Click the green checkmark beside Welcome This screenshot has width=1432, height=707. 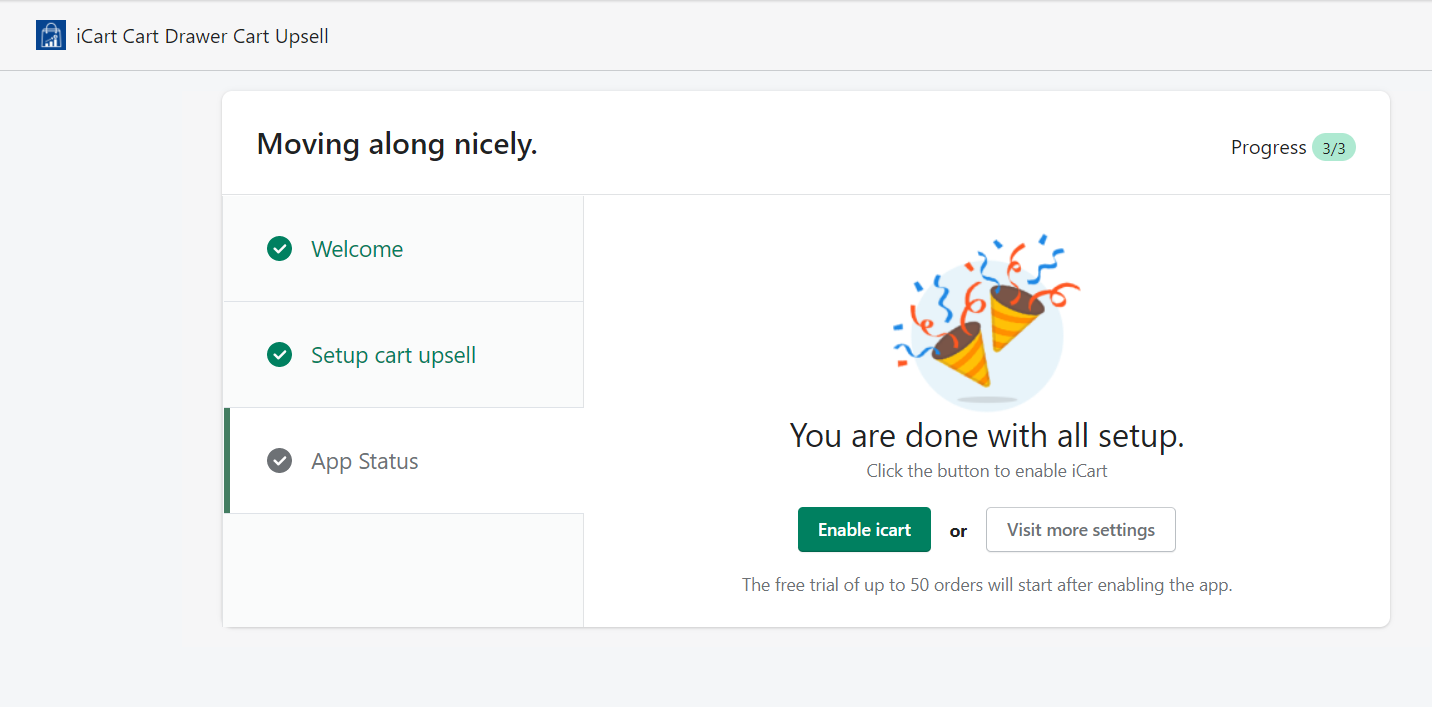(x=279, y=249)
